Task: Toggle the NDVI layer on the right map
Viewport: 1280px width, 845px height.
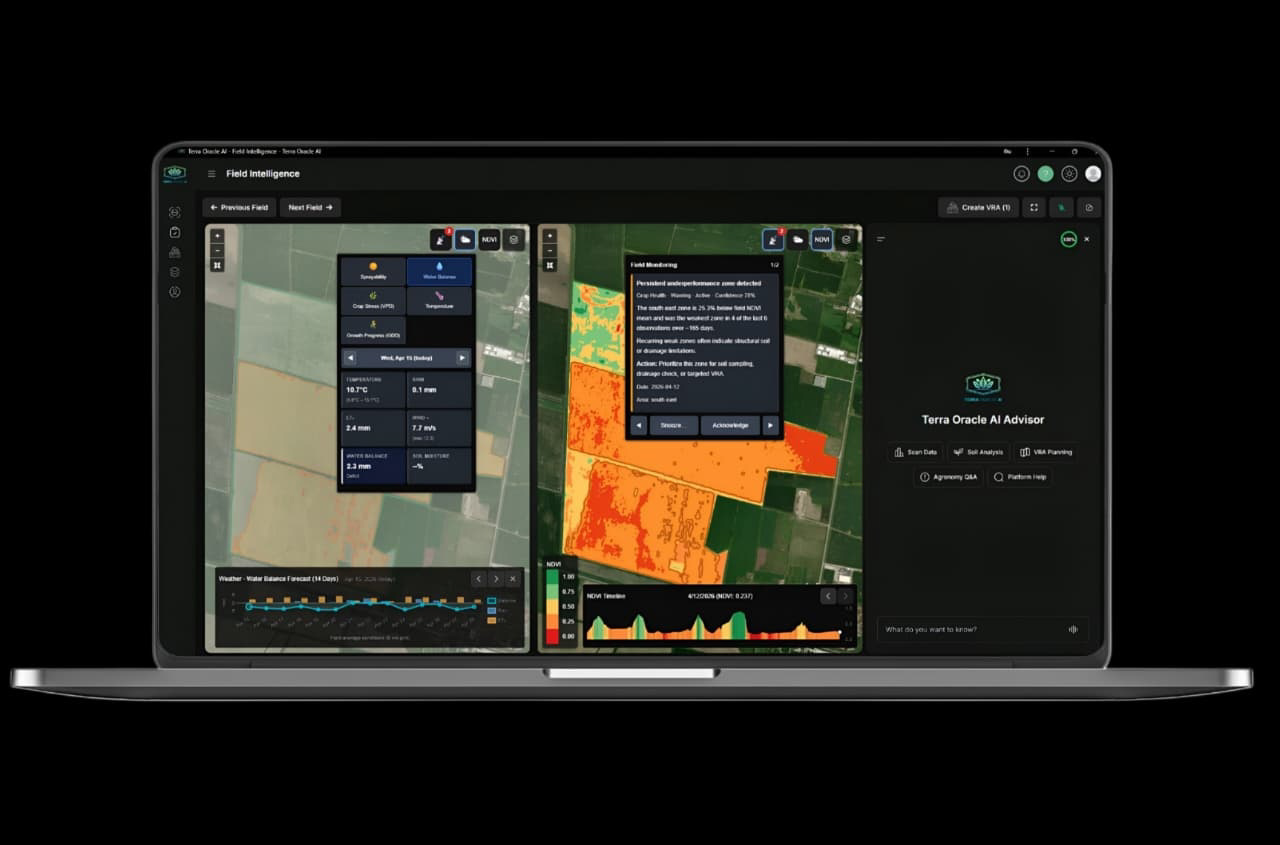Action: coord(821,239)
